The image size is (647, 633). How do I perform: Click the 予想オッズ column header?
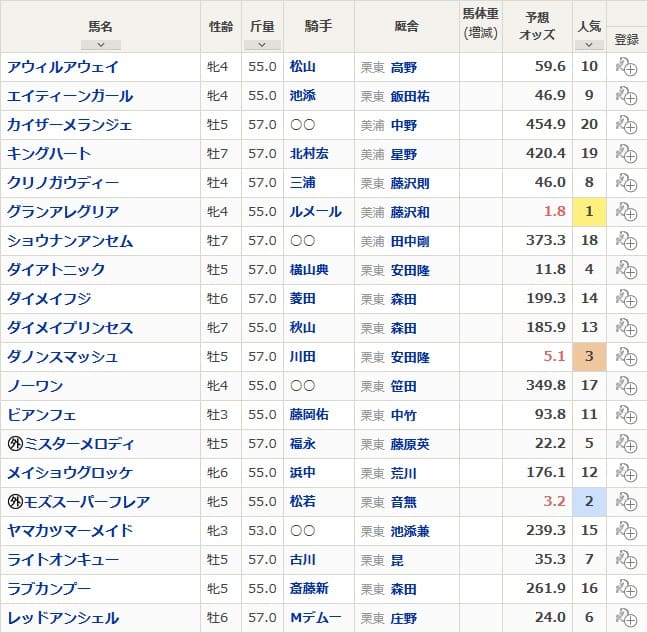(x=537, y=26)
